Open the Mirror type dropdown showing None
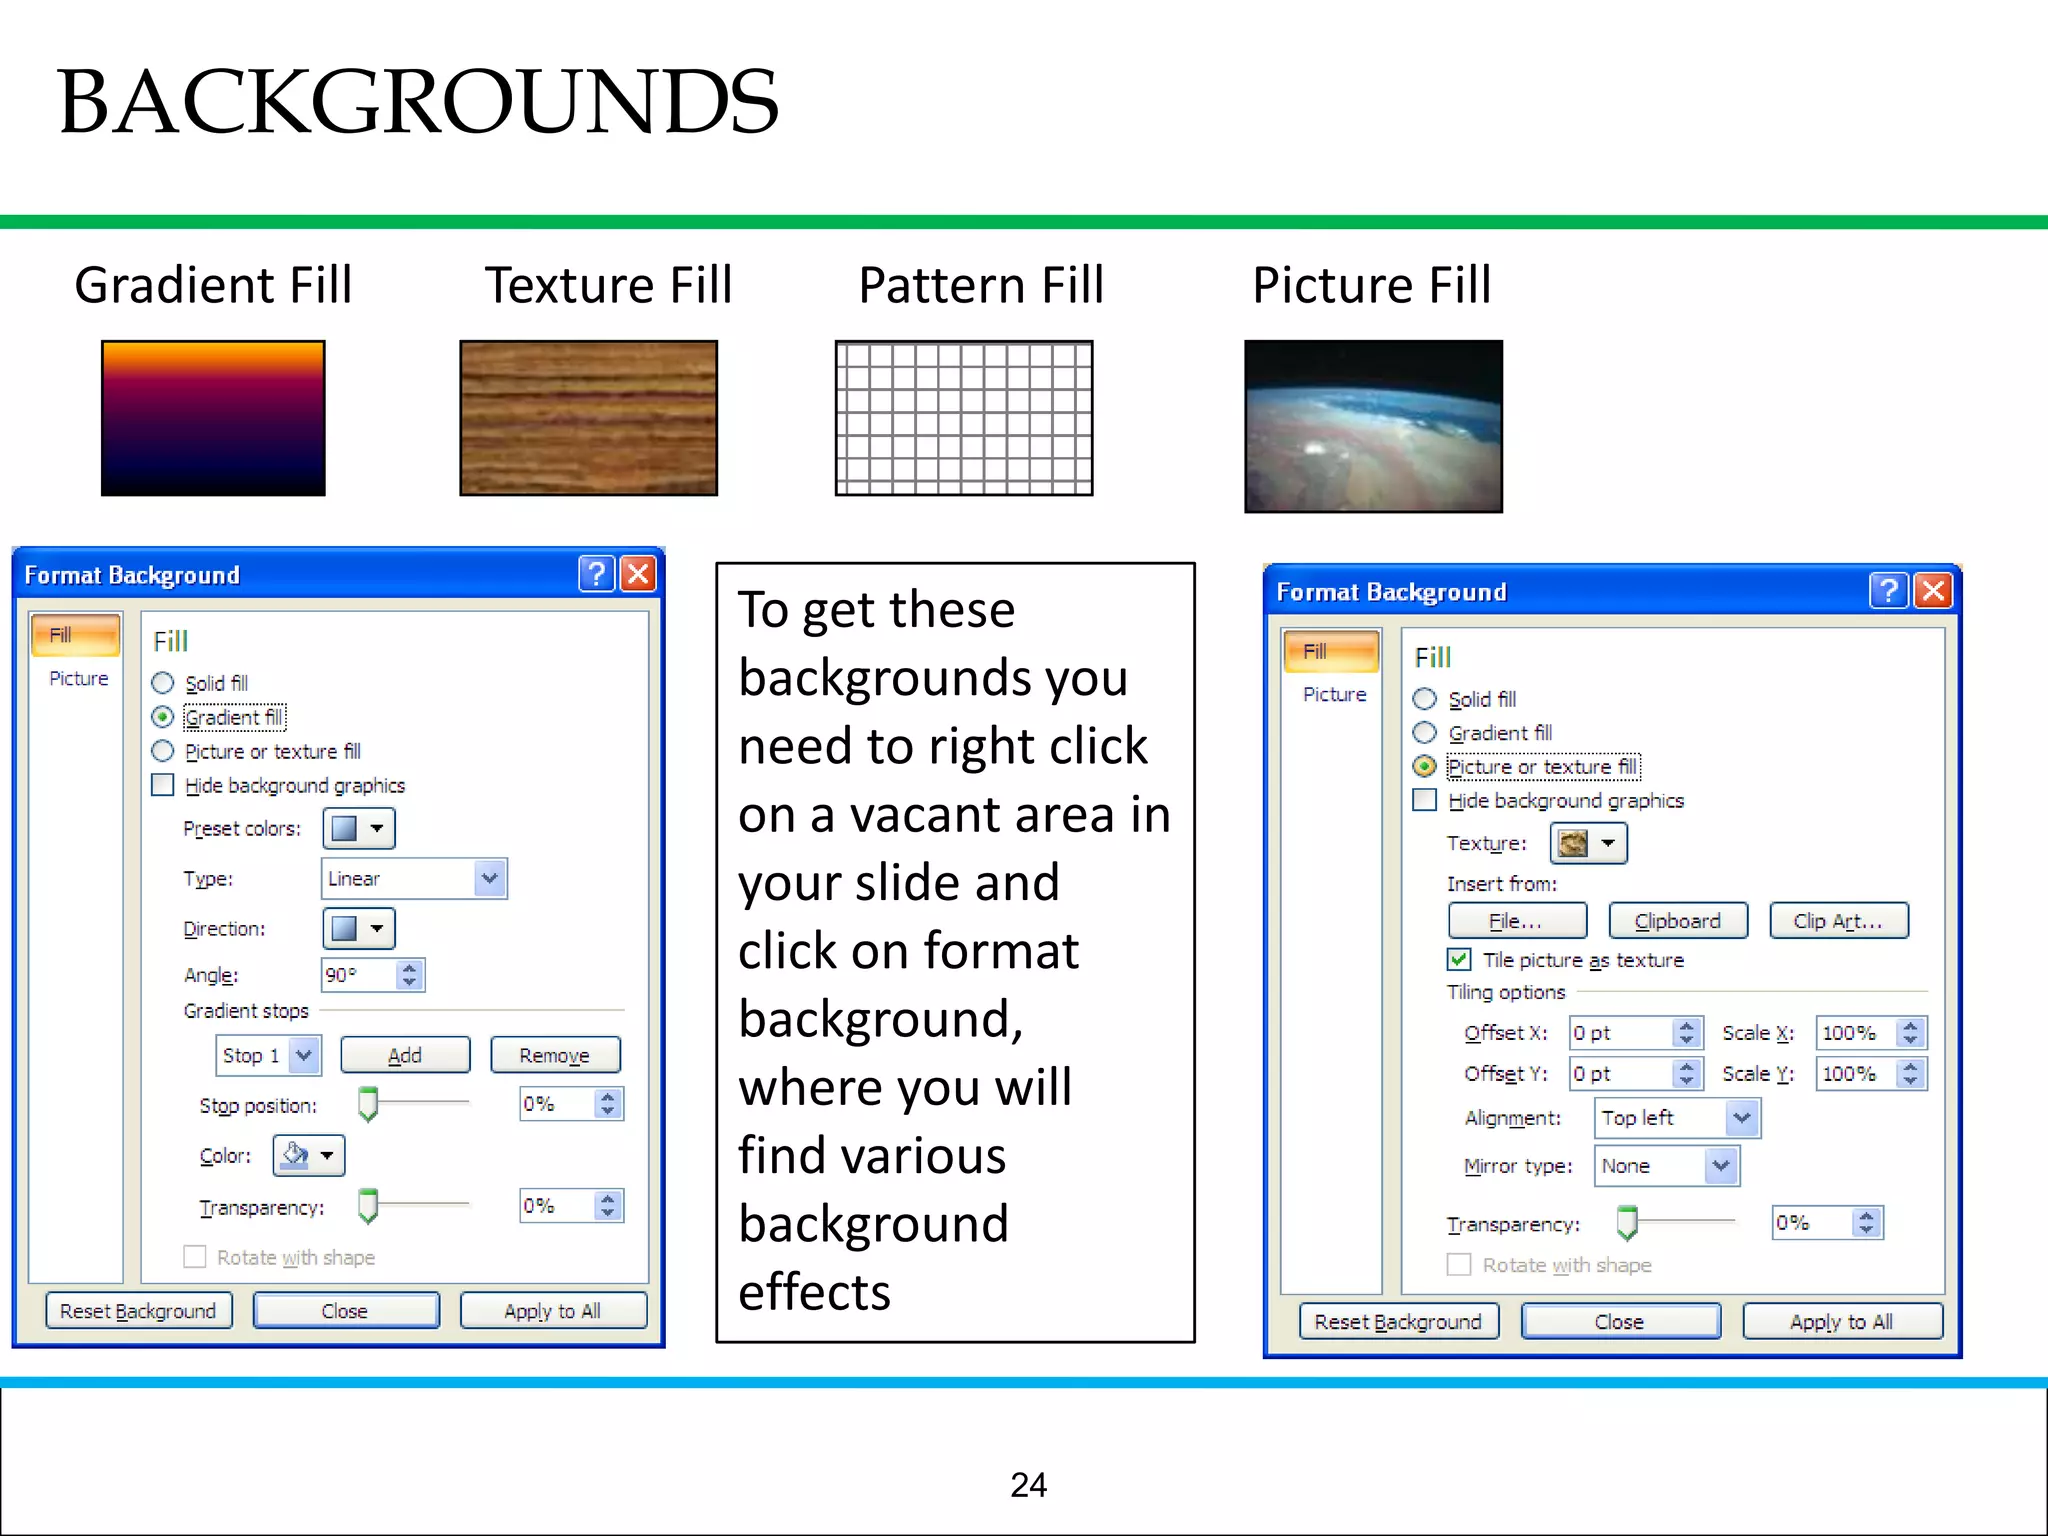2048x1536 pixels. (x=1720, y=1166)
